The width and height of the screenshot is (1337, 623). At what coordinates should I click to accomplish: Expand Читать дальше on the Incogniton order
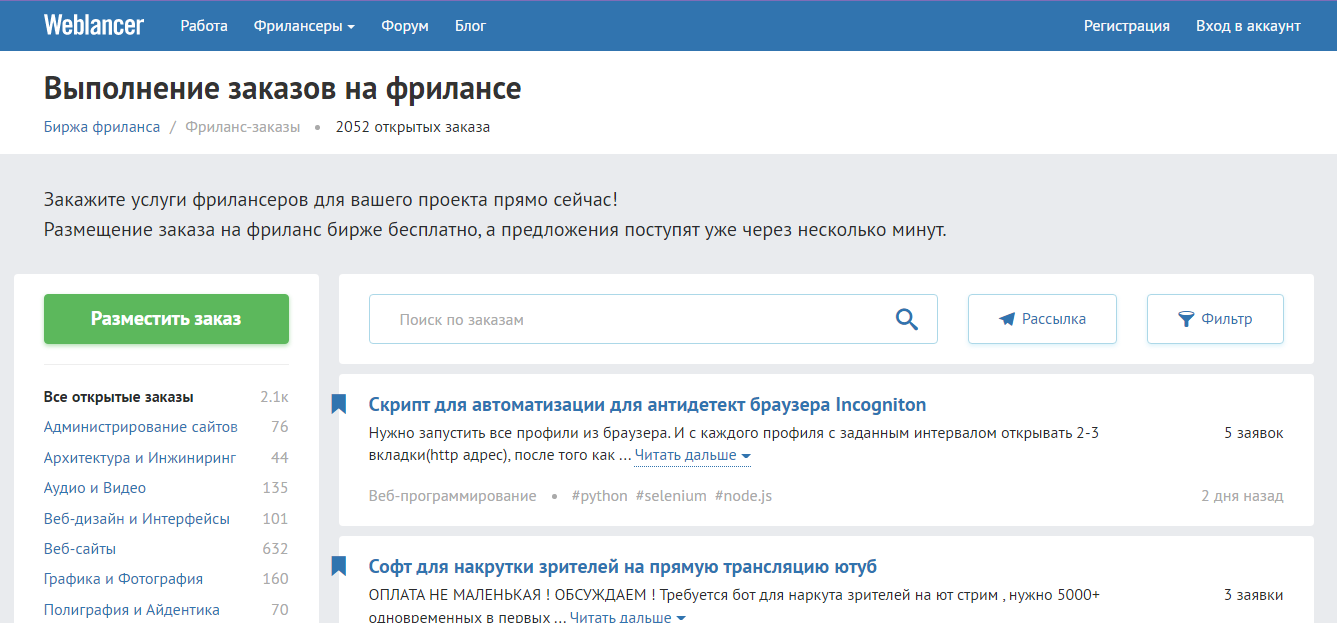pyautogui.click(x=684, y=455)
